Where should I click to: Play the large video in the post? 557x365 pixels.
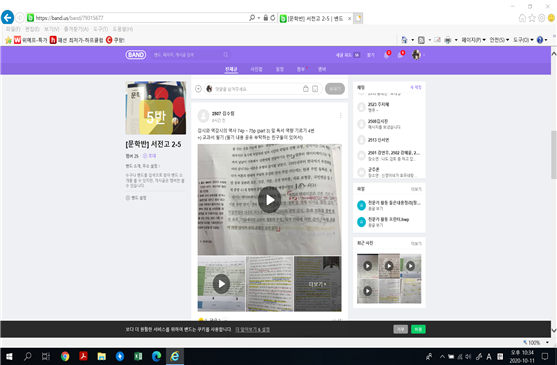coord(269,200)
